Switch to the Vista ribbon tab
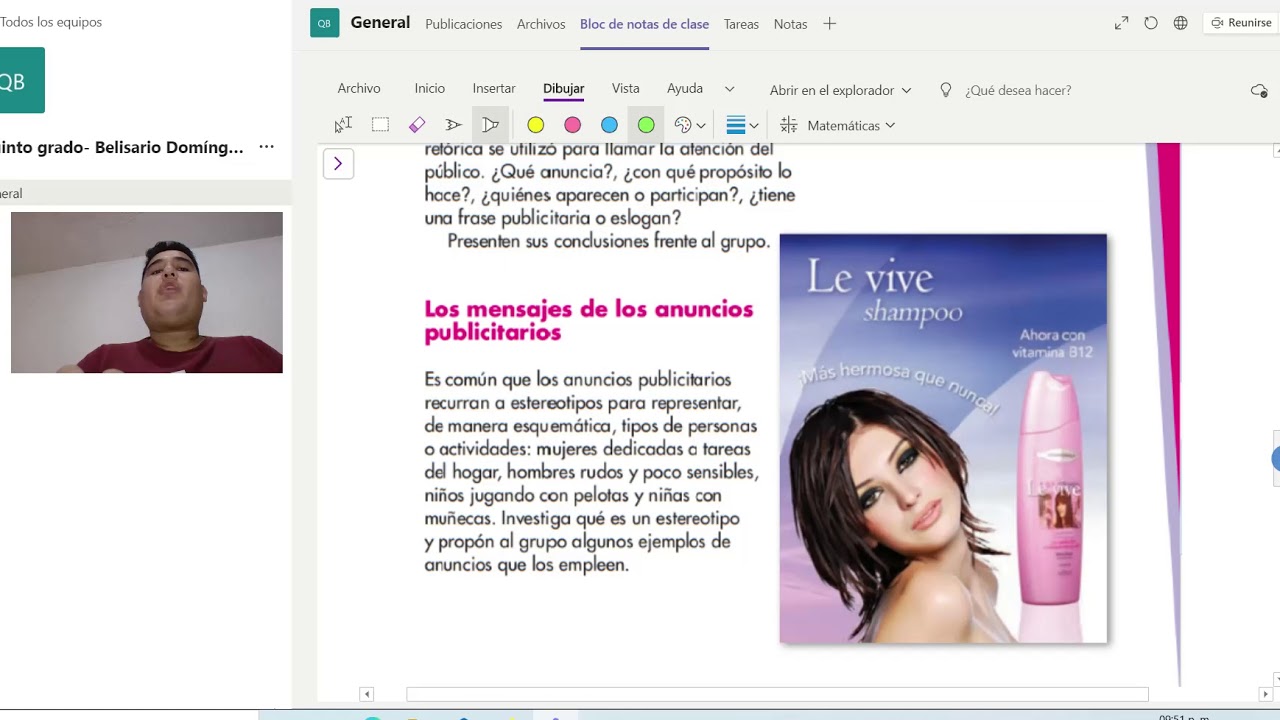 (x=626, y=89)
